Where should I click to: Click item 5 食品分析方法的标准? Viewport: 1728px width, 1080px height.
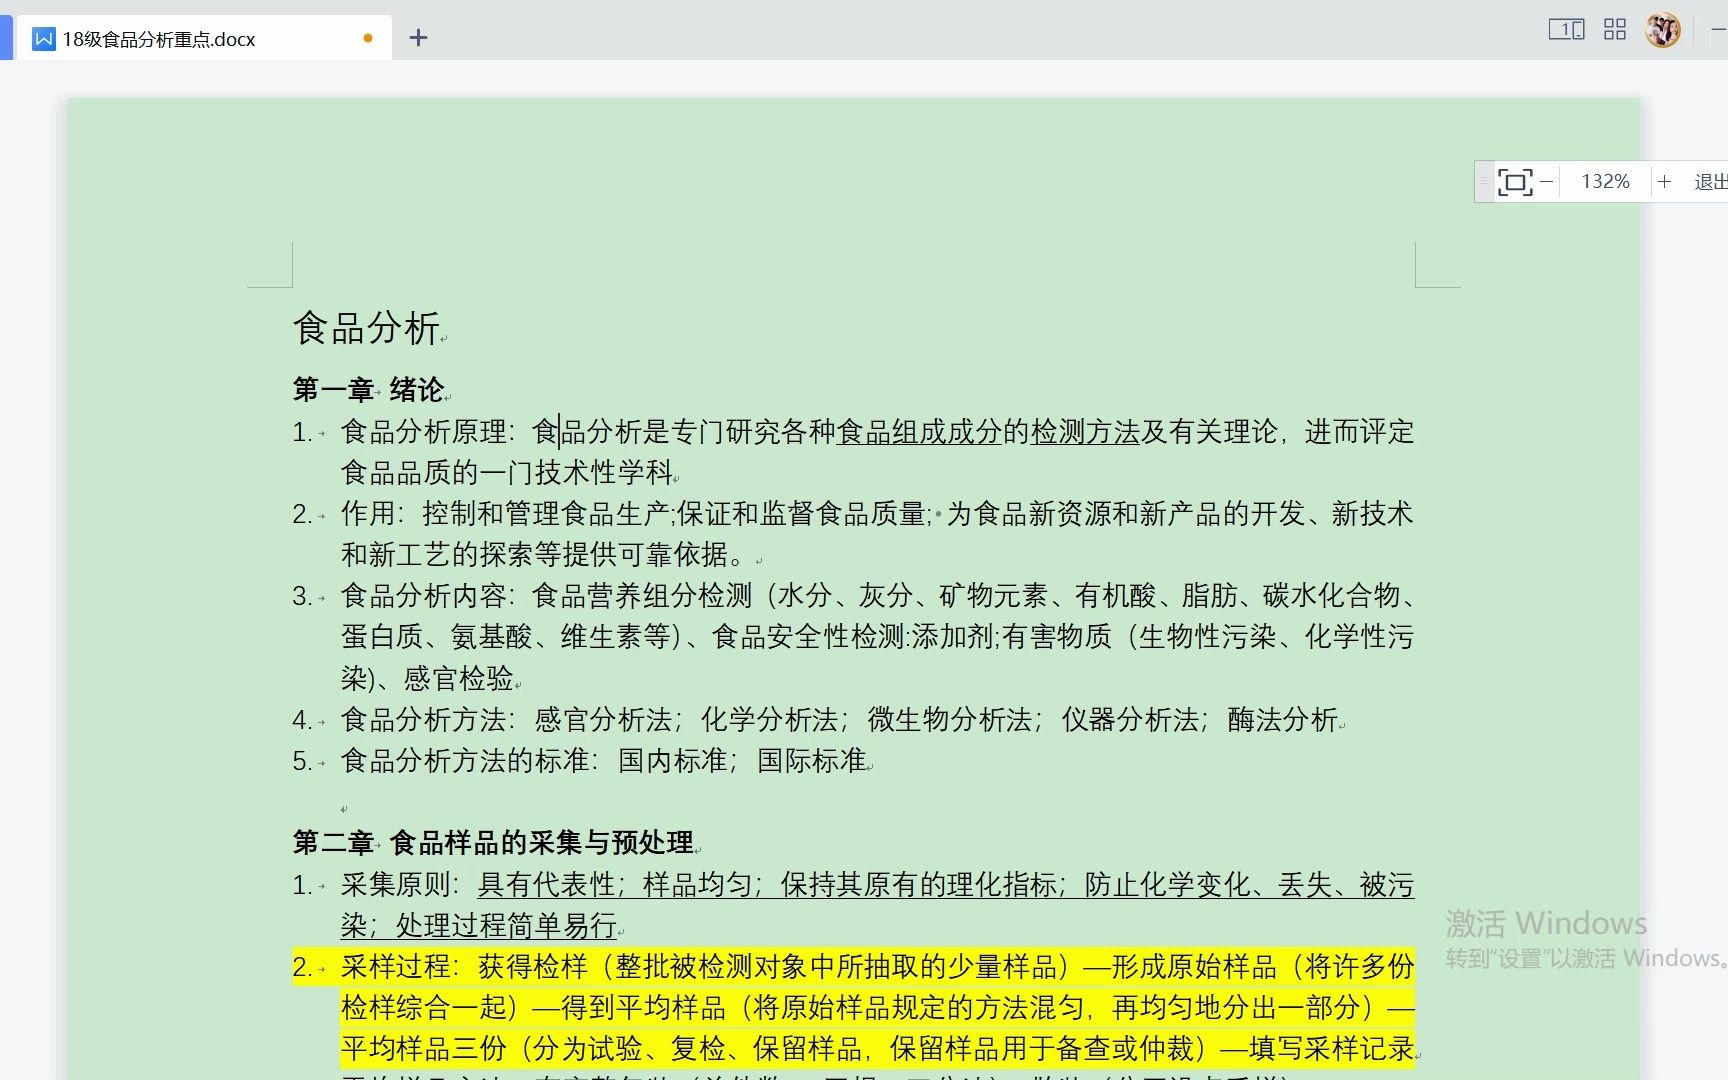[582, 761]
